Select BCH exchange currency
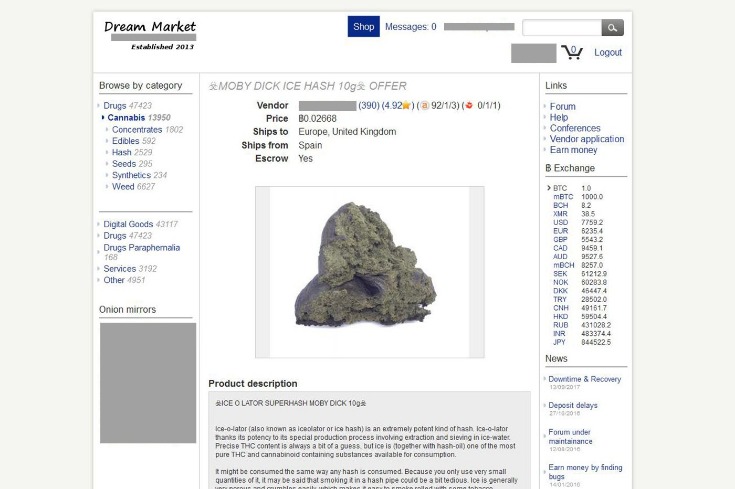This screenshot has width=735, height=489. tap(560, 205)
